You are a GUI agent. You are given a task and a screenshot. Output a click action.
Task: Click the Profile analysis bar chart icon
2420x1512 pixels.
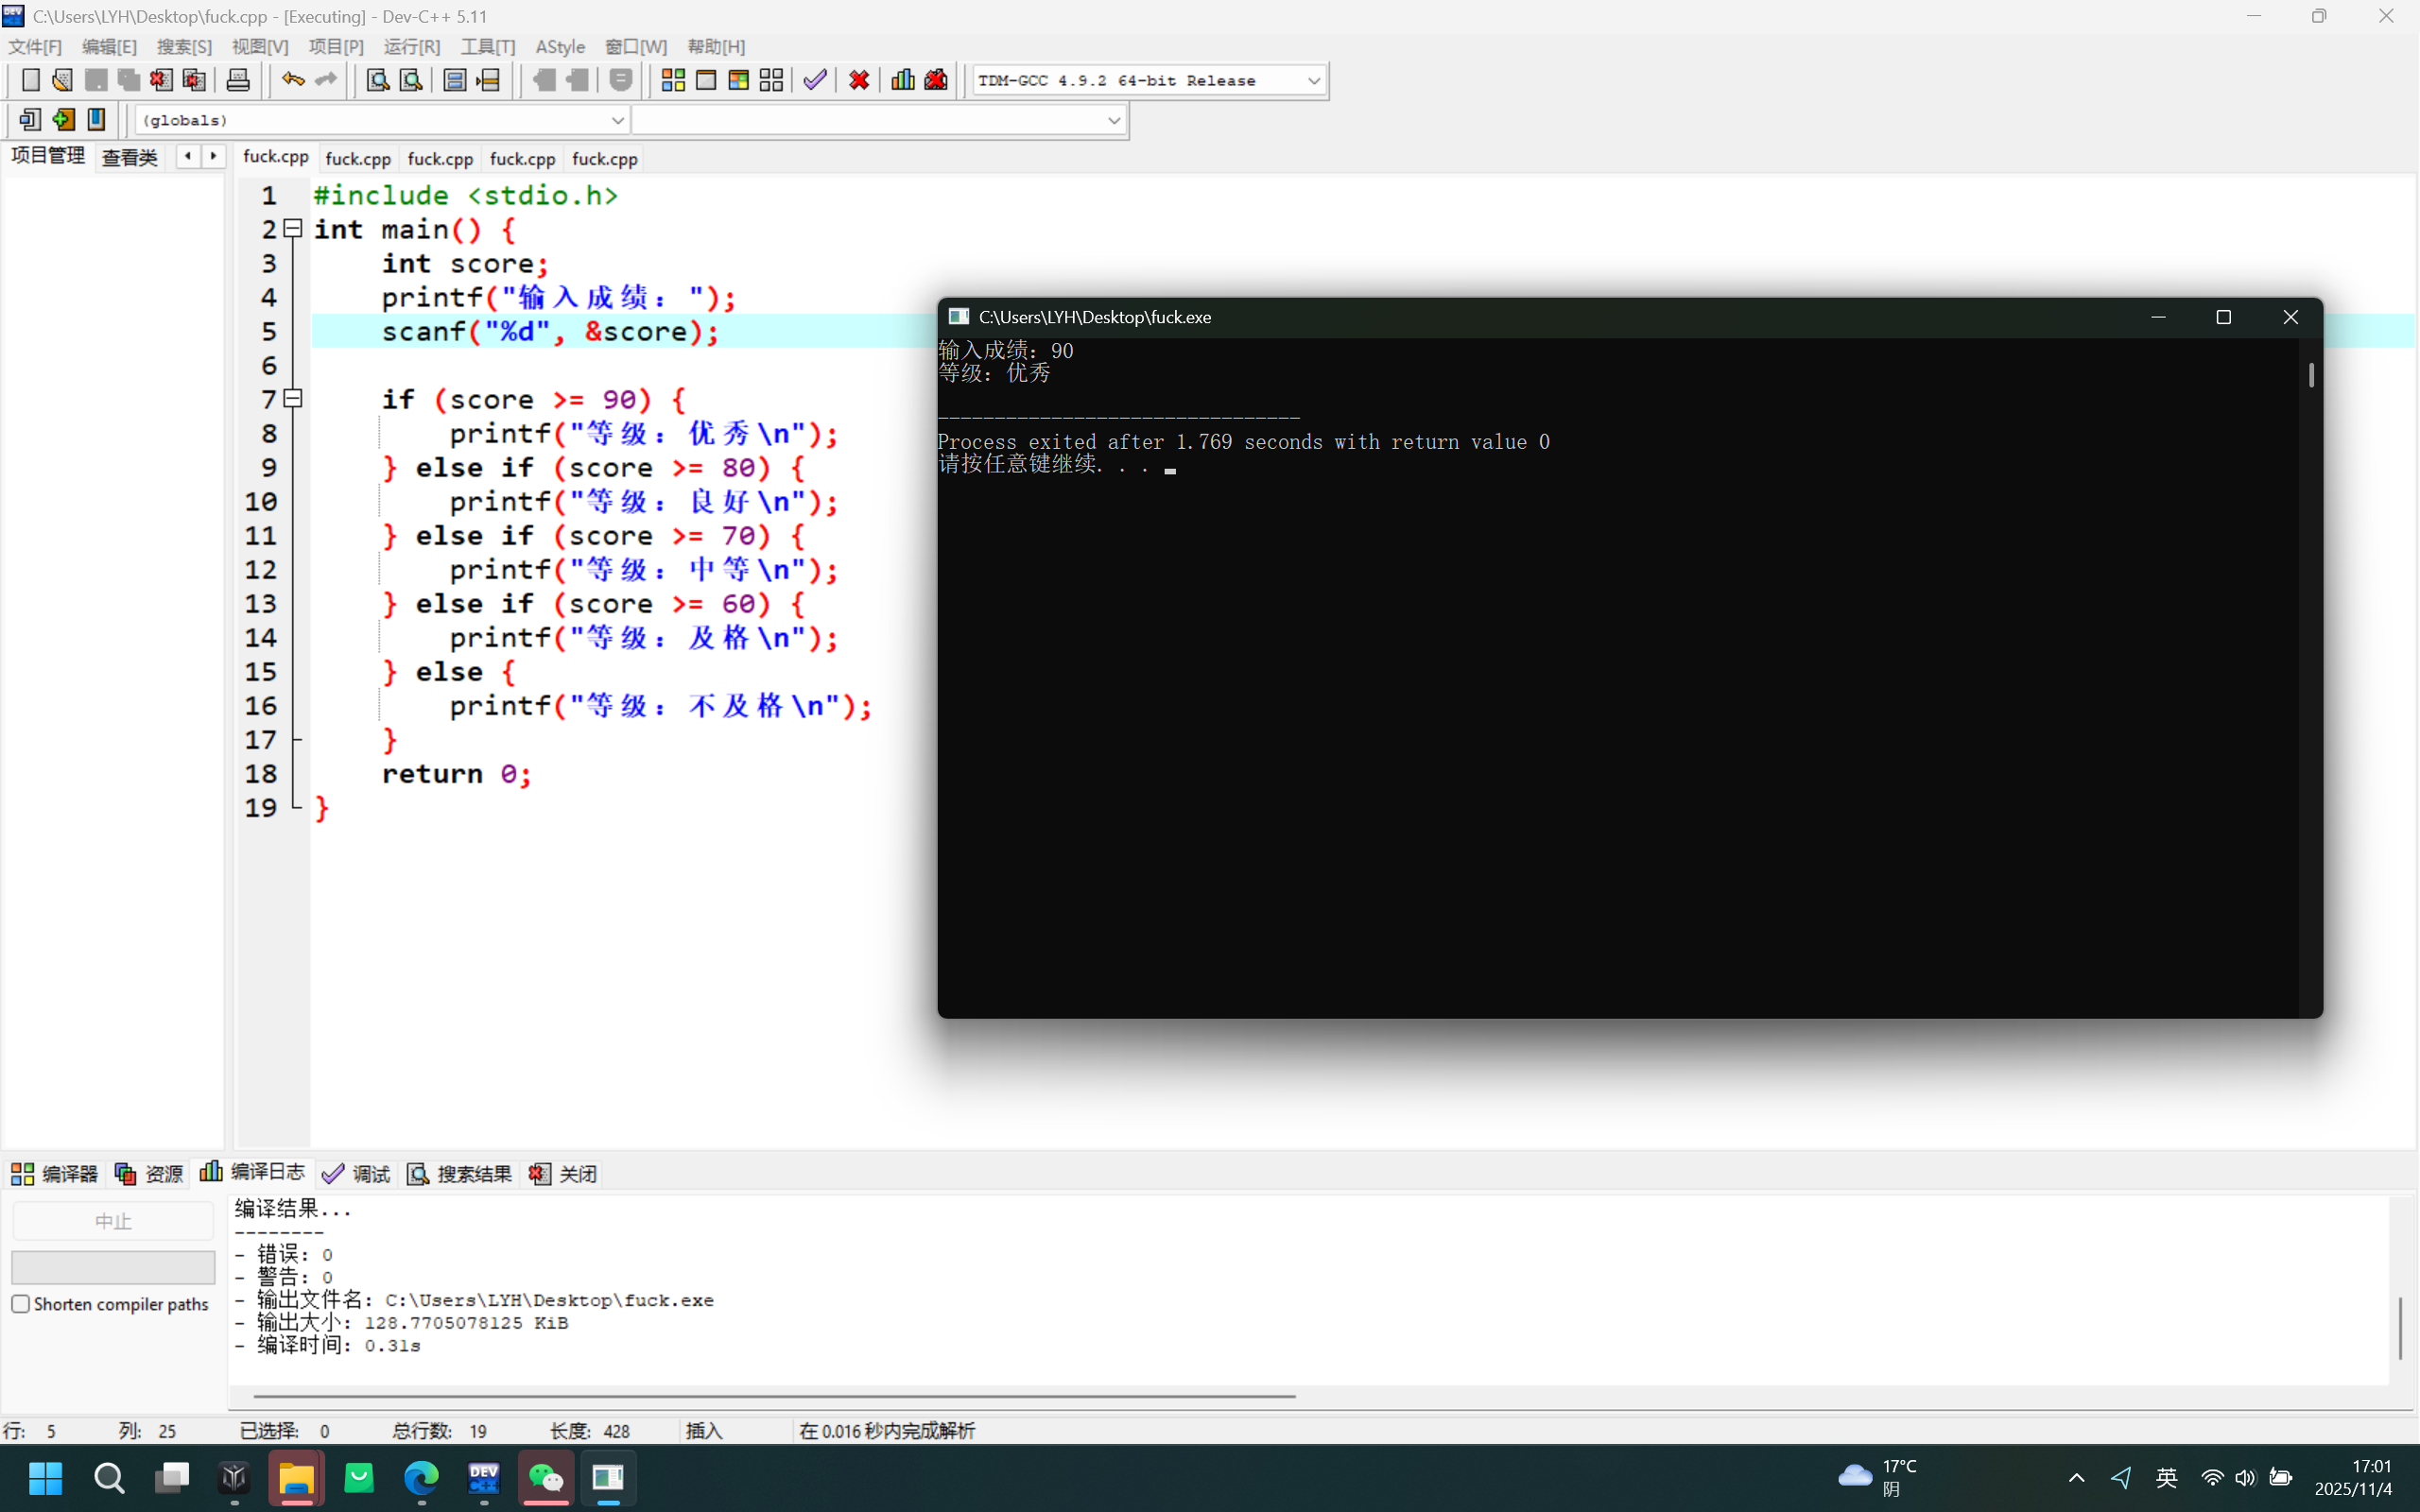(x=902, y=80)
